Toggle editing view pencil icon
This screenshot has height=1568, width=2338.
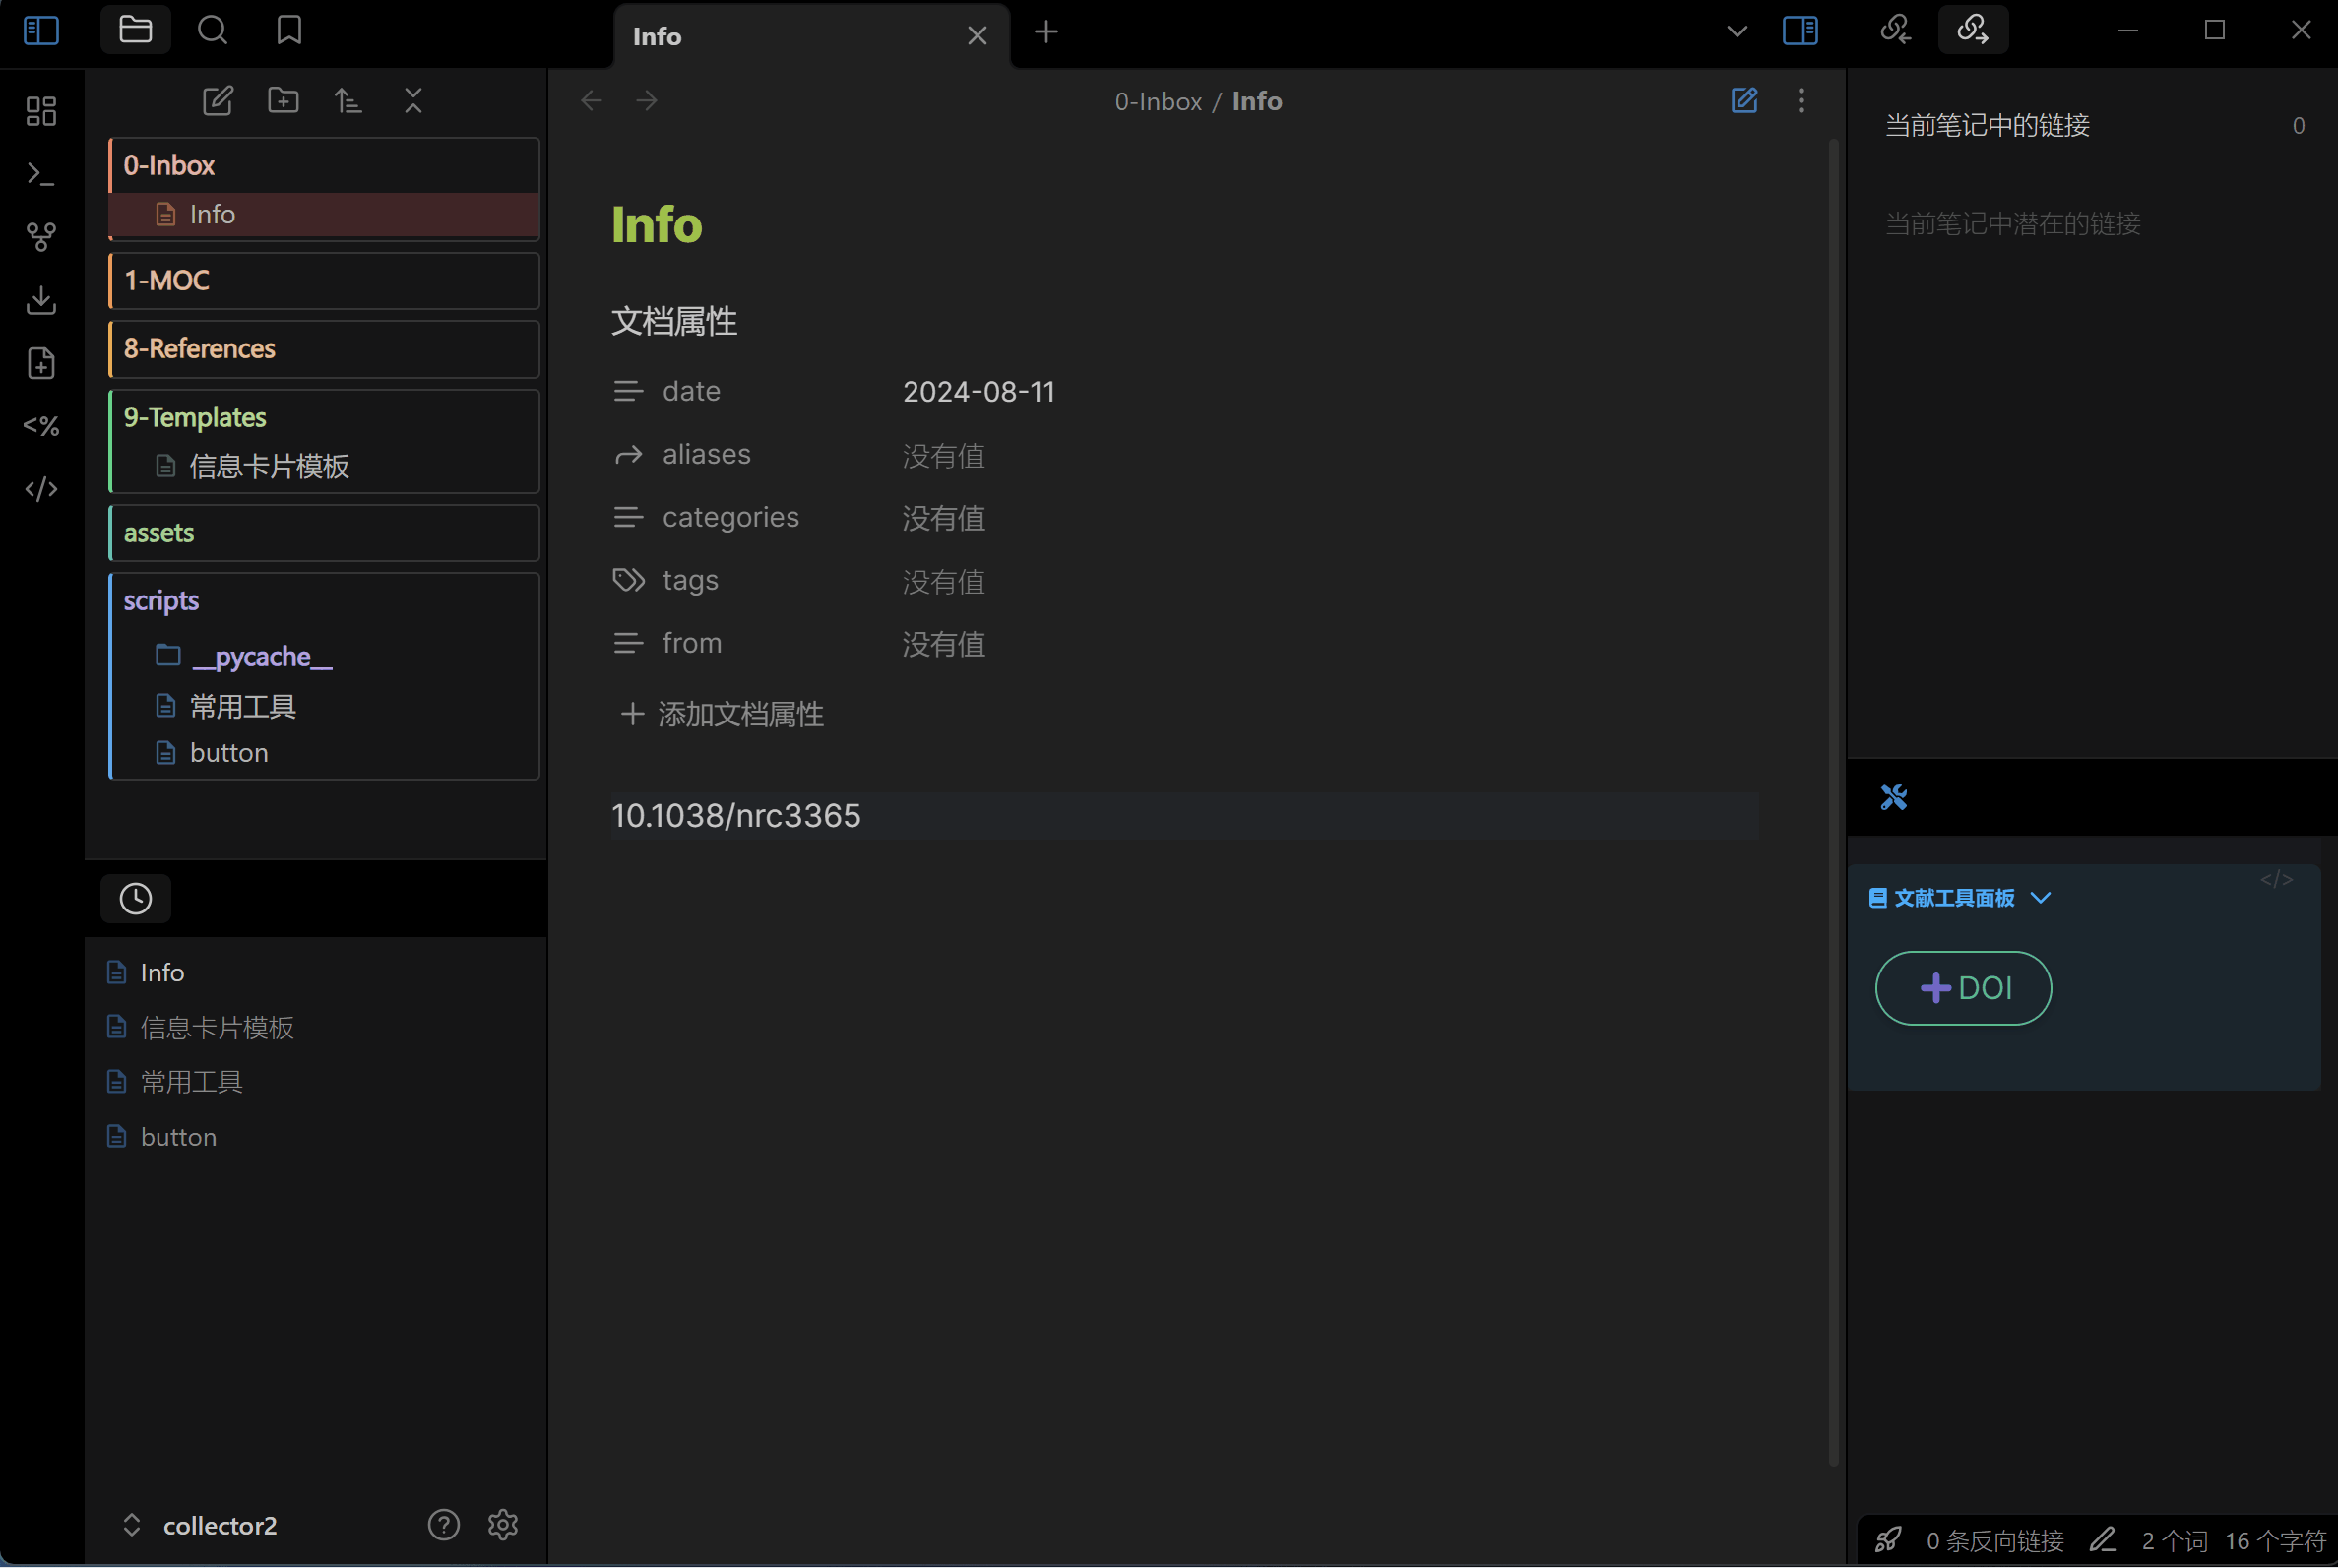(x=1744, y=101)
